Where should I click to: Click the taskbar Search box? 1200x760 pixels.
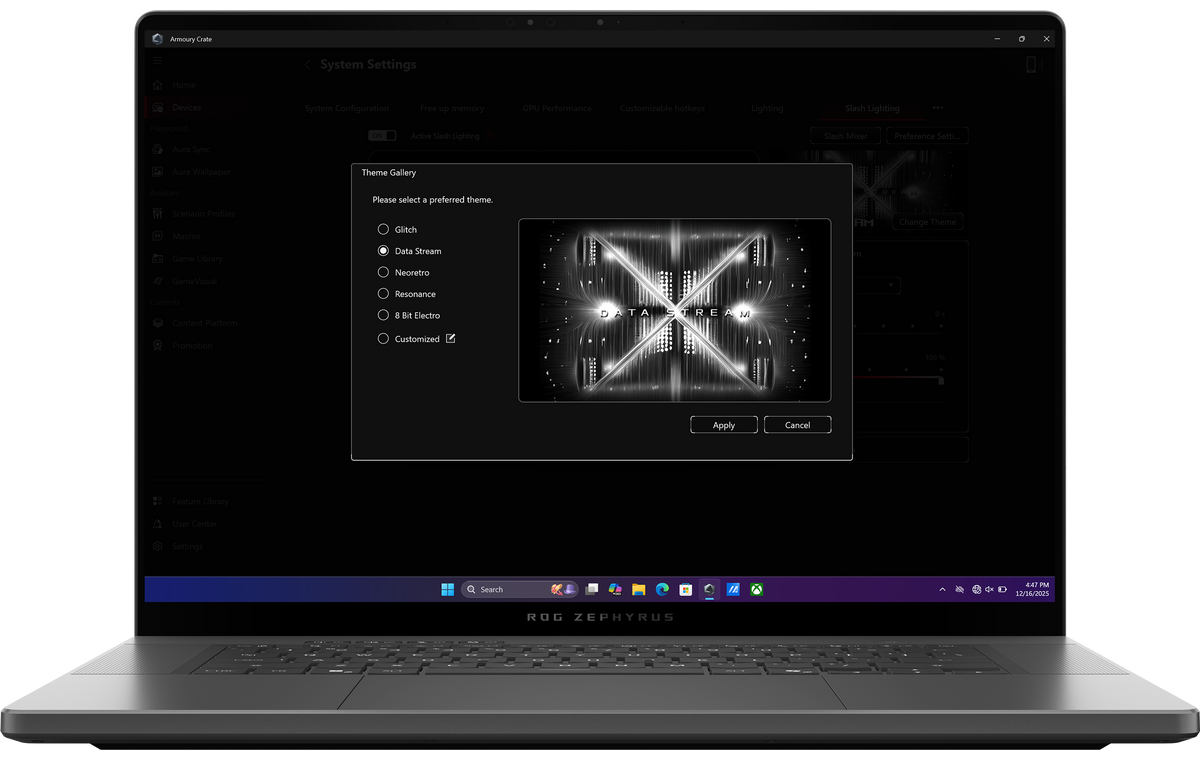[x=520, y=589]
